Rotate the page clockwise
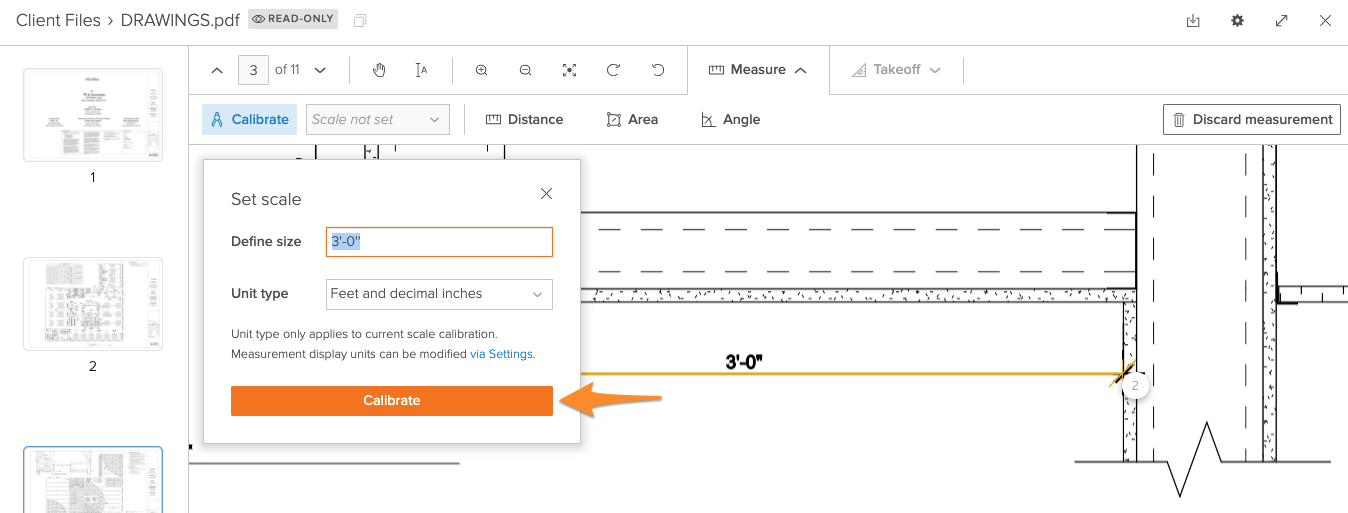The image size is (1348, 513). (x=613, y=70)
